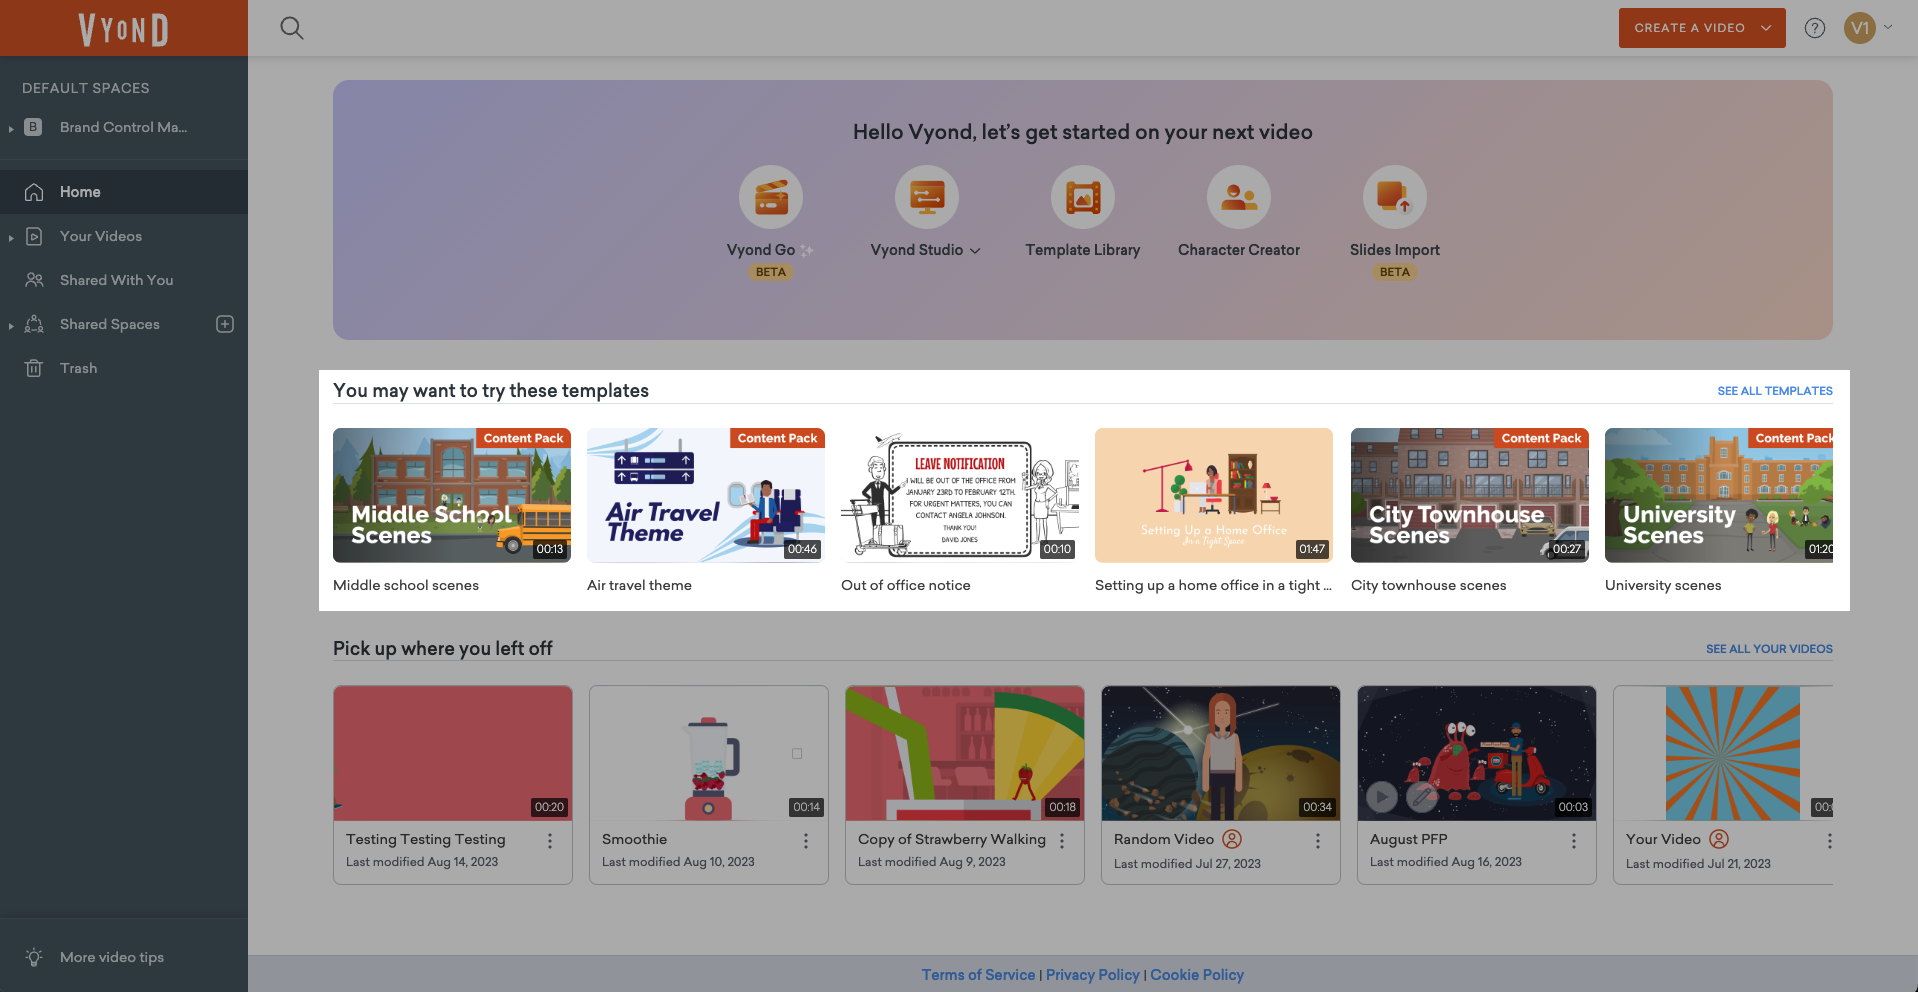
Task: Expand the Shared Spaces tree arrow
Action: tap(11, 325)
